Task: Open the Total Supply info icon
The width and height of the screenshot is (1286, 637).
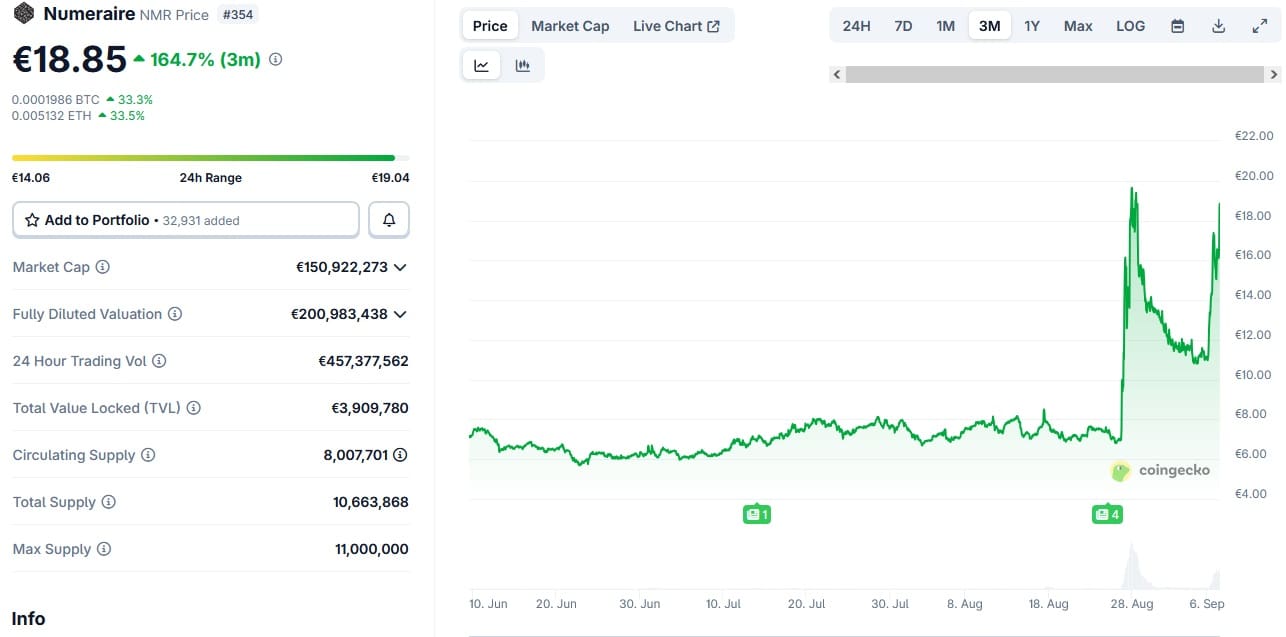Action: coord(109,502)
